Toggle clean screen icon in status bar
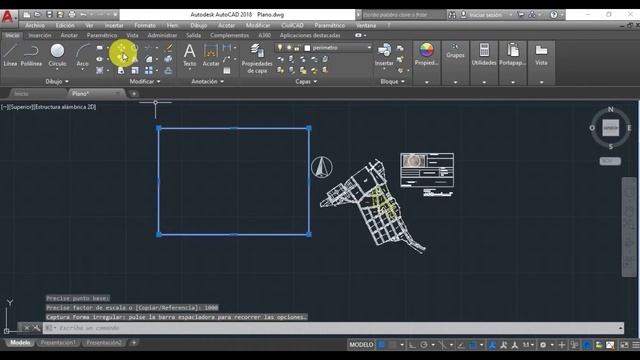This screenshot has width=640, height=360. point(624,345)
